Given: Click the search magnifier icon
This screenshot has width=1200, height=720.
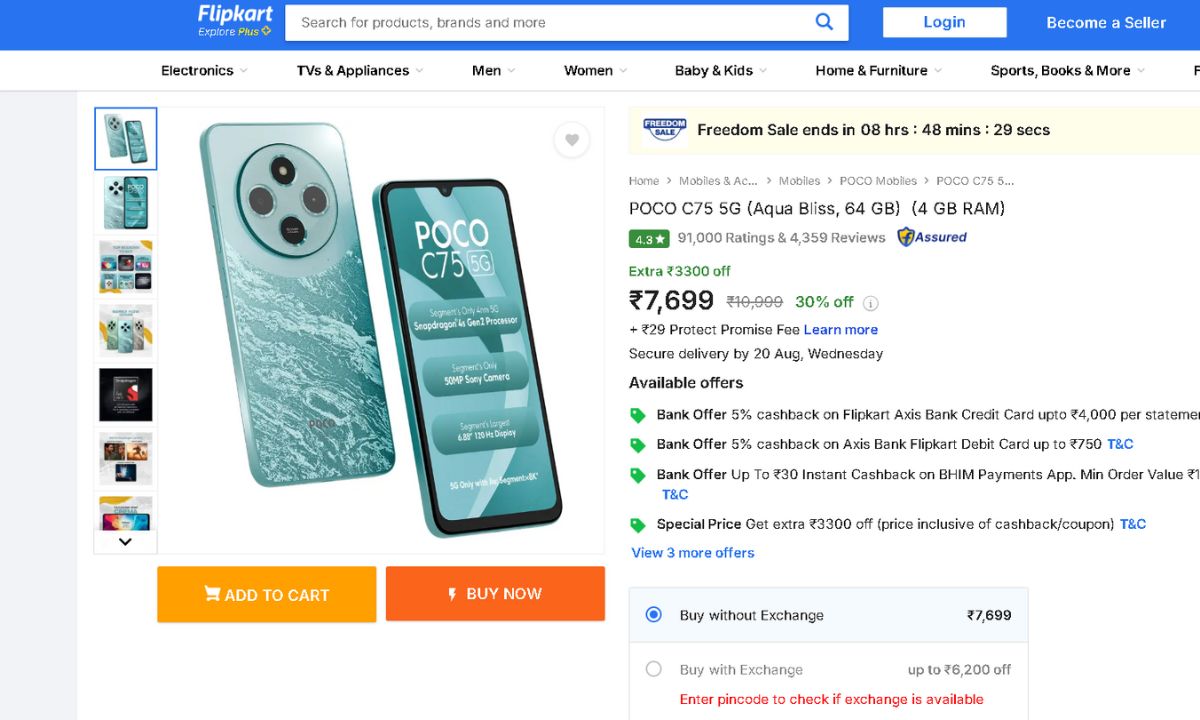Looking at the screenshot, I should pyautogui.click(x=824, y=22).
